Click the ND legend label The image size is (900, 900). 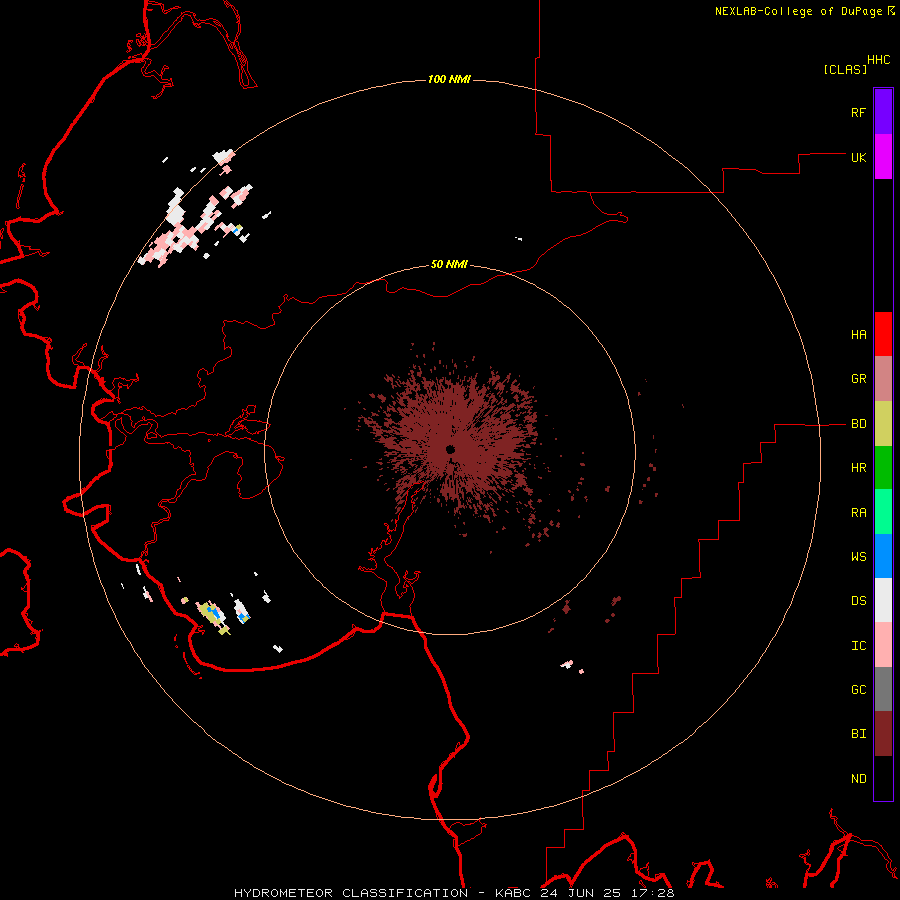[x=858, y=779]
